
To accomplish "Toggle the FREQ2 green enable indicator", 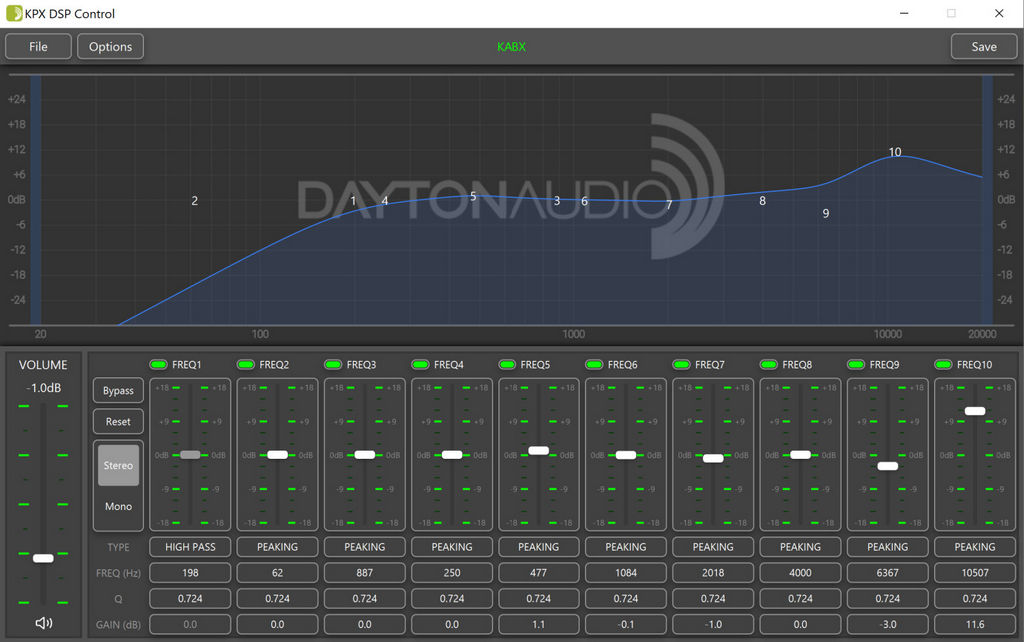I will [246, 364].
